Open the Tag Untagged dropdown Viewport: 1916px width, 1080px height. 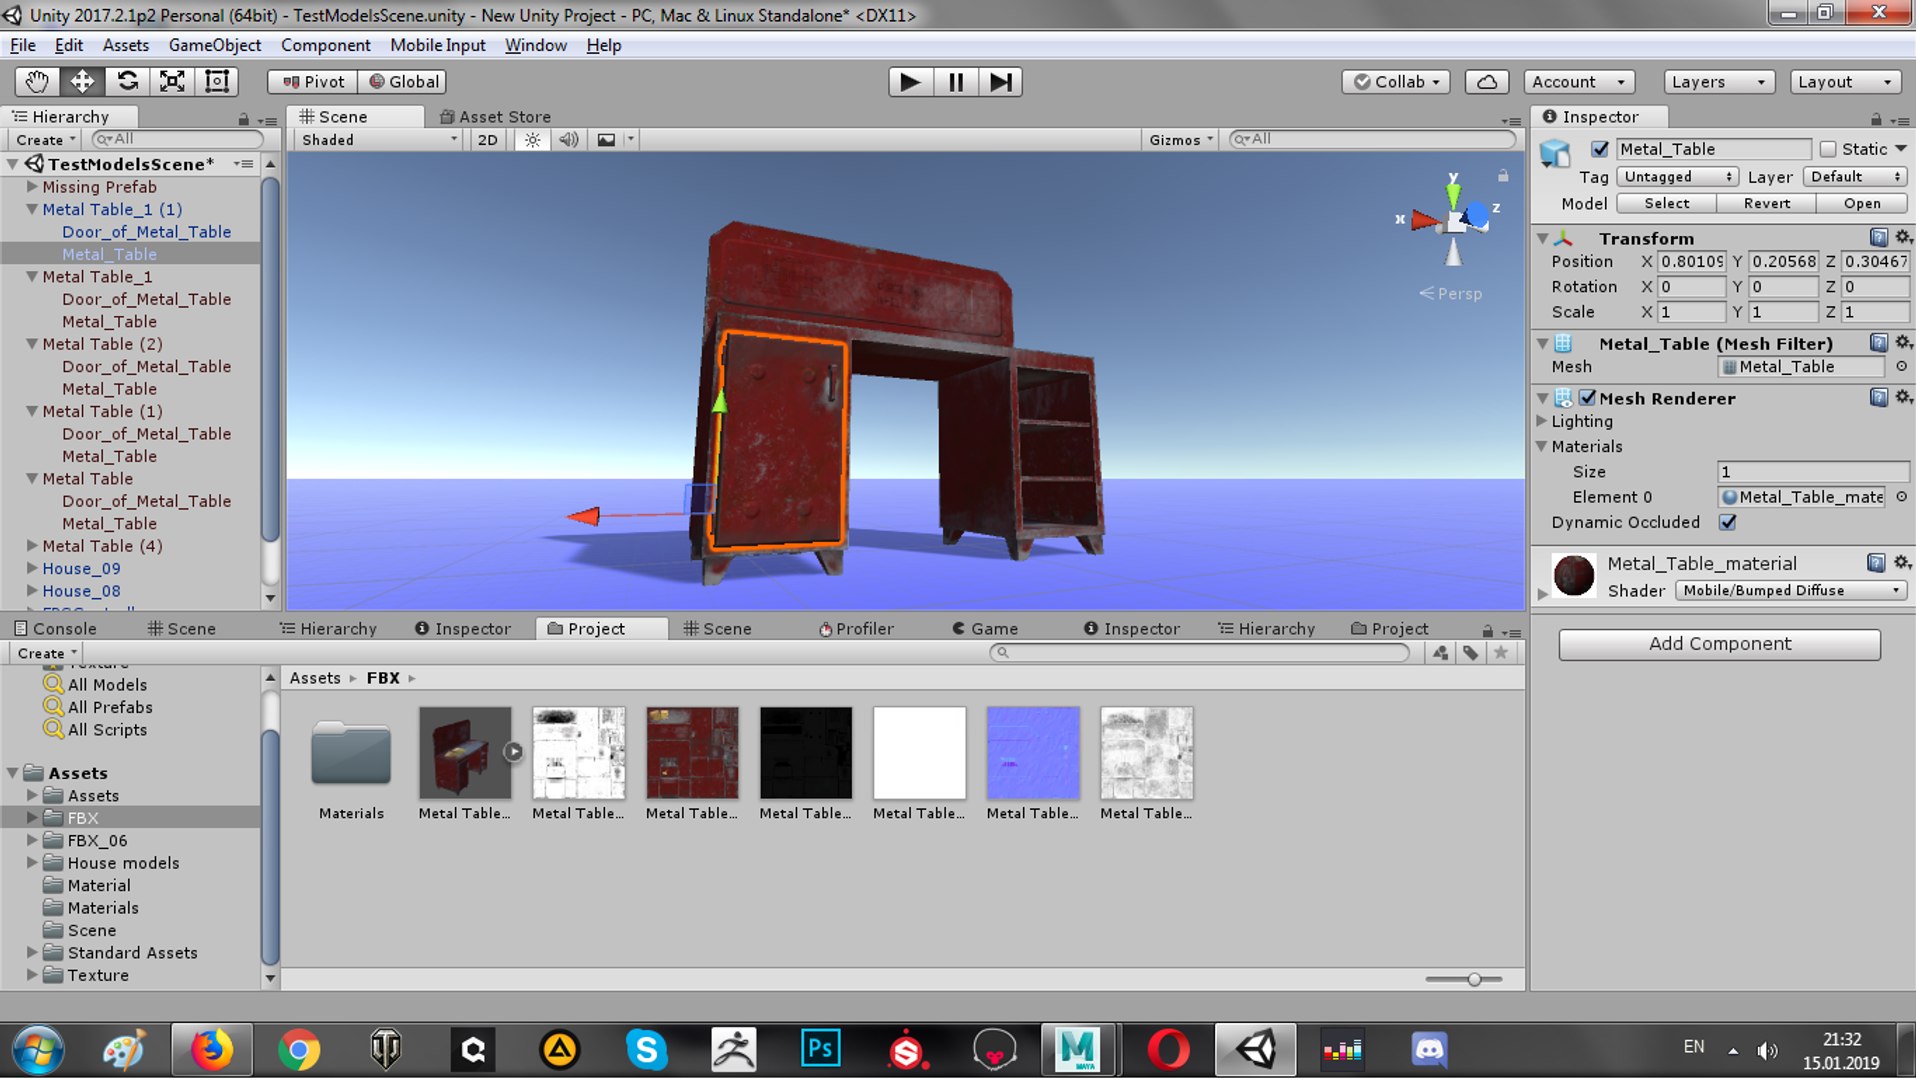click(1677, 177)
